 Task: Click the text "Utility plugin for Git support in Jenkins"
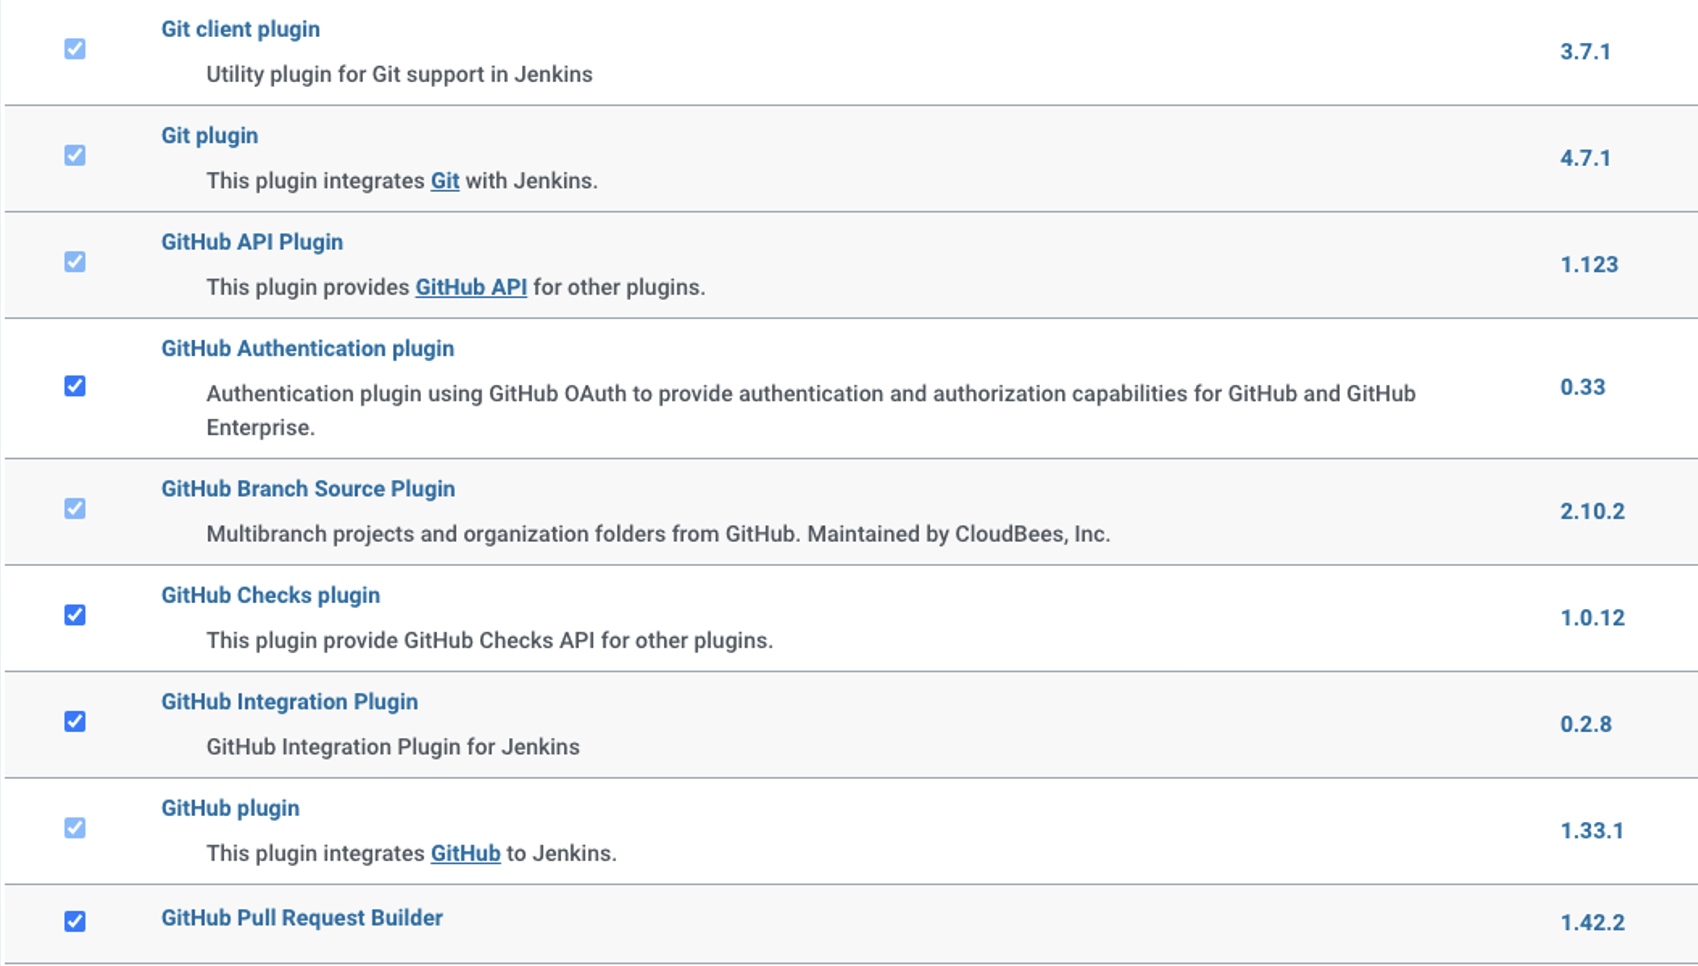pyautogui.click(x=400, y=74)
